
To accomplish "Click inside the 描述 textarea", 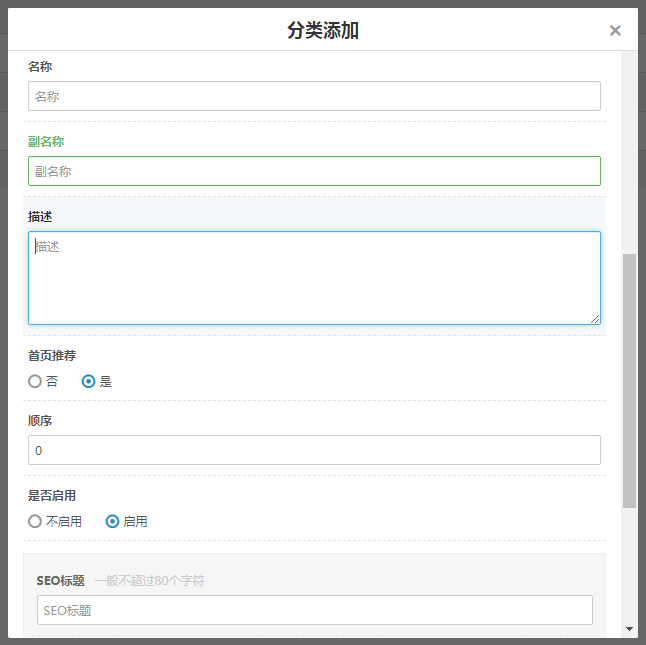I will tap(314, 278).
